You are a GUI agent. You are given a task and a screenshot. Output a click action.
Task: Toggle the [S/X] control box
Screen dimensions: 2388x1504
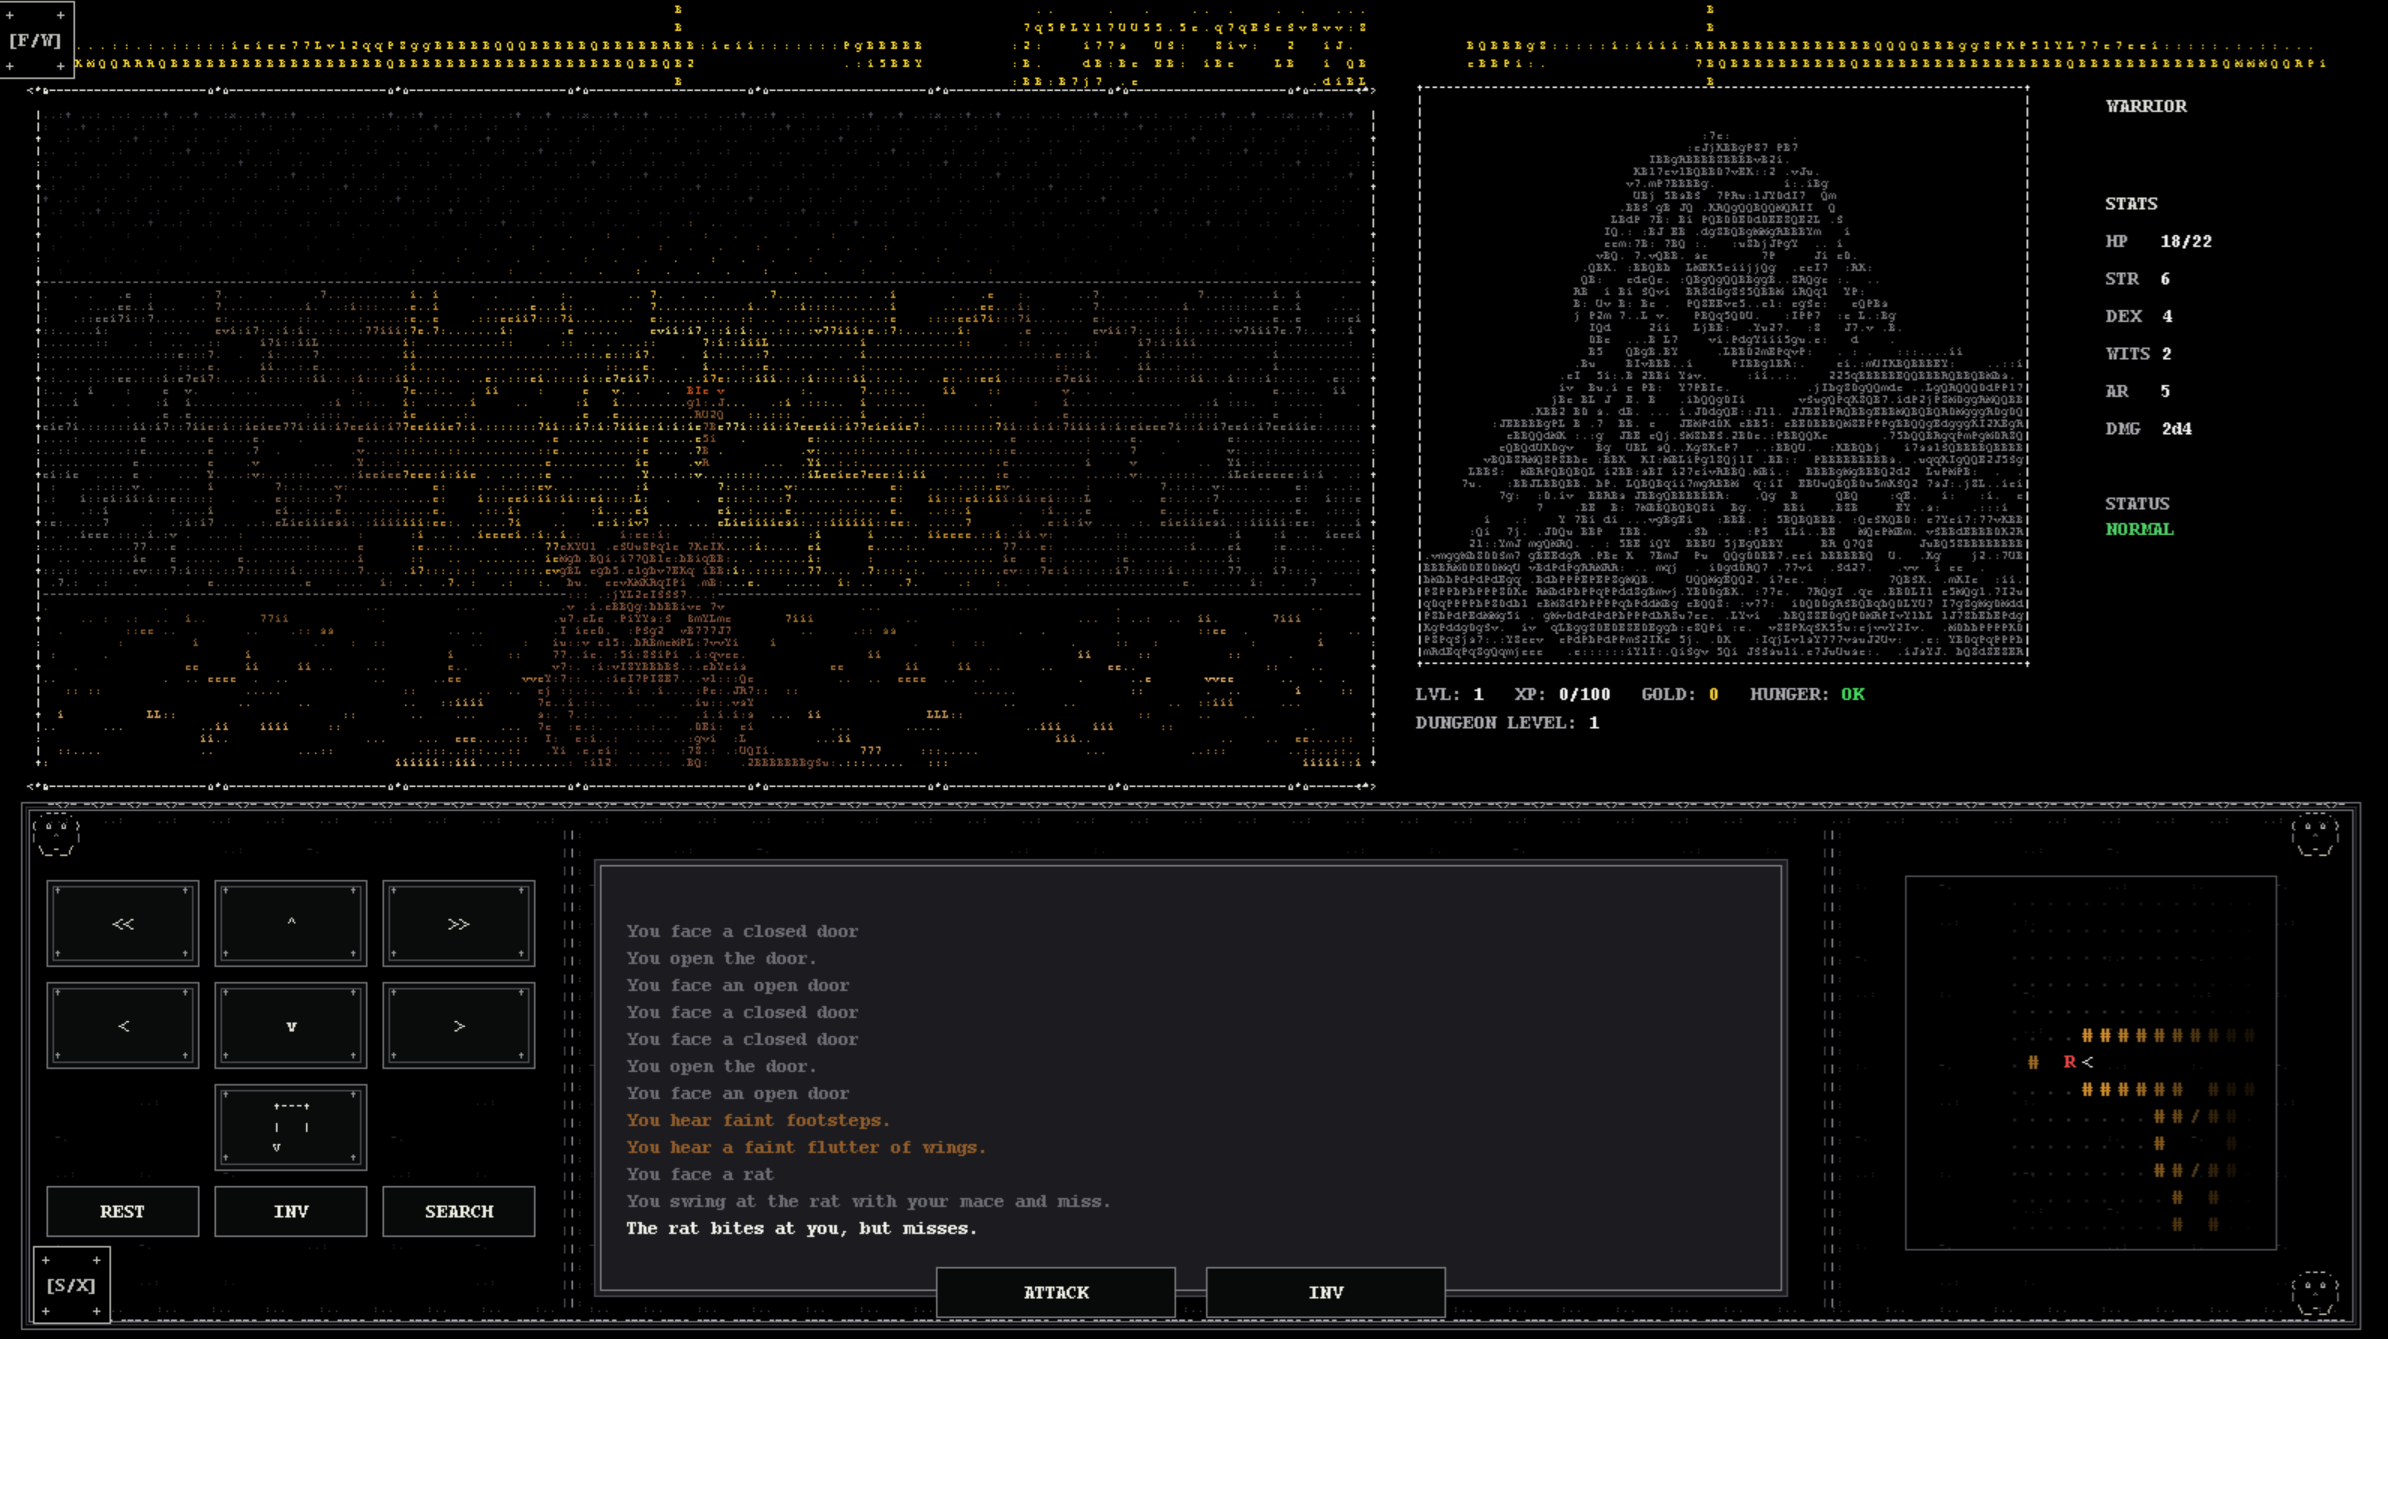(71, 1285)
